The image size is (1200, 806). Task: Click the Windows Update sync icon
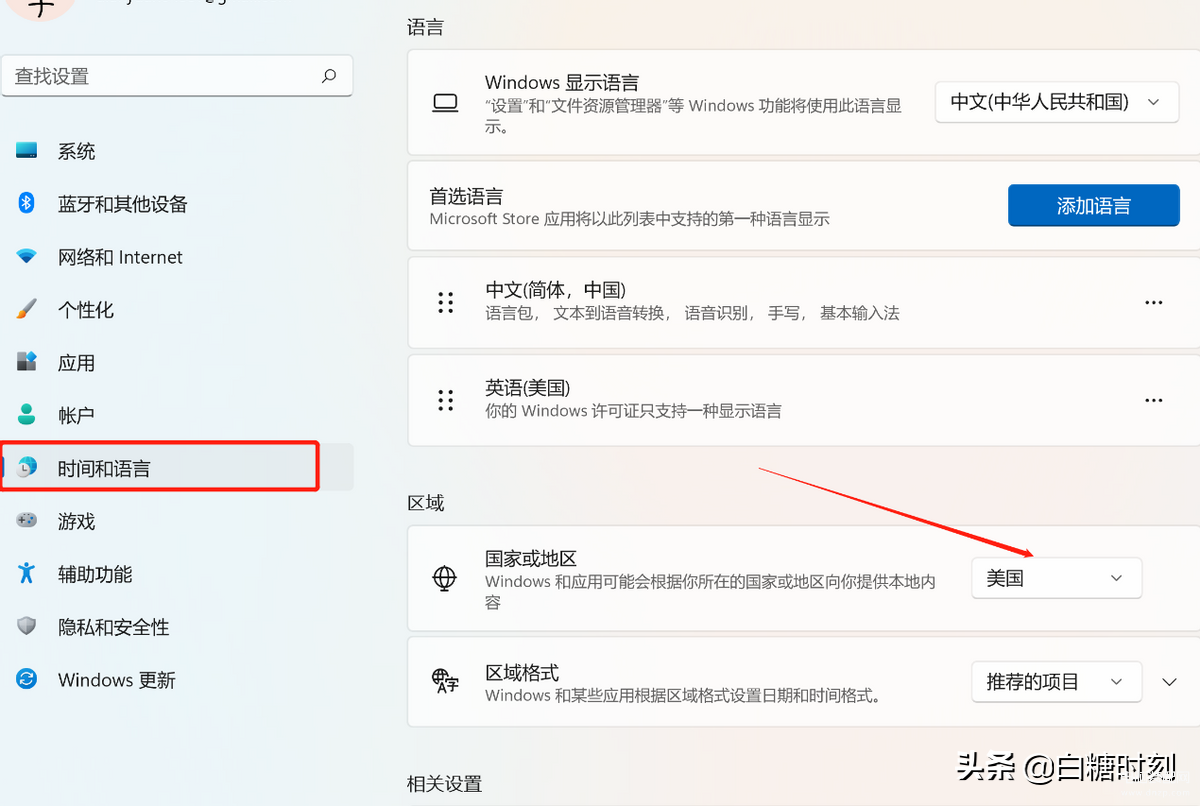(27, 679)
